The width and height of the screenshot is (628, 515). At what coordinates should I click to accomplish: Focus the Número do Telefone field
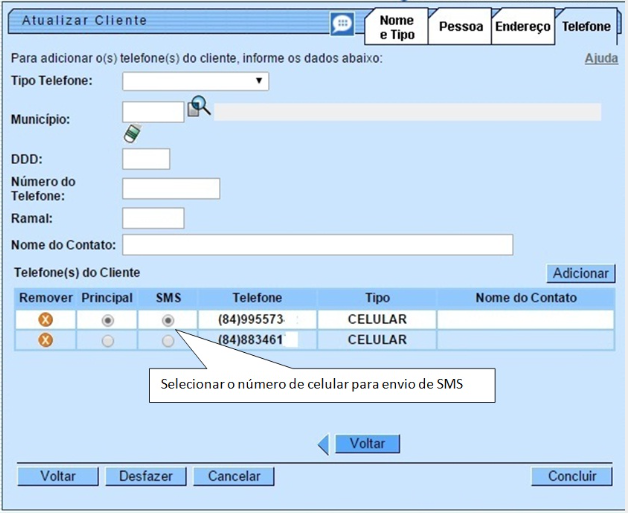(x=171, y=189)
